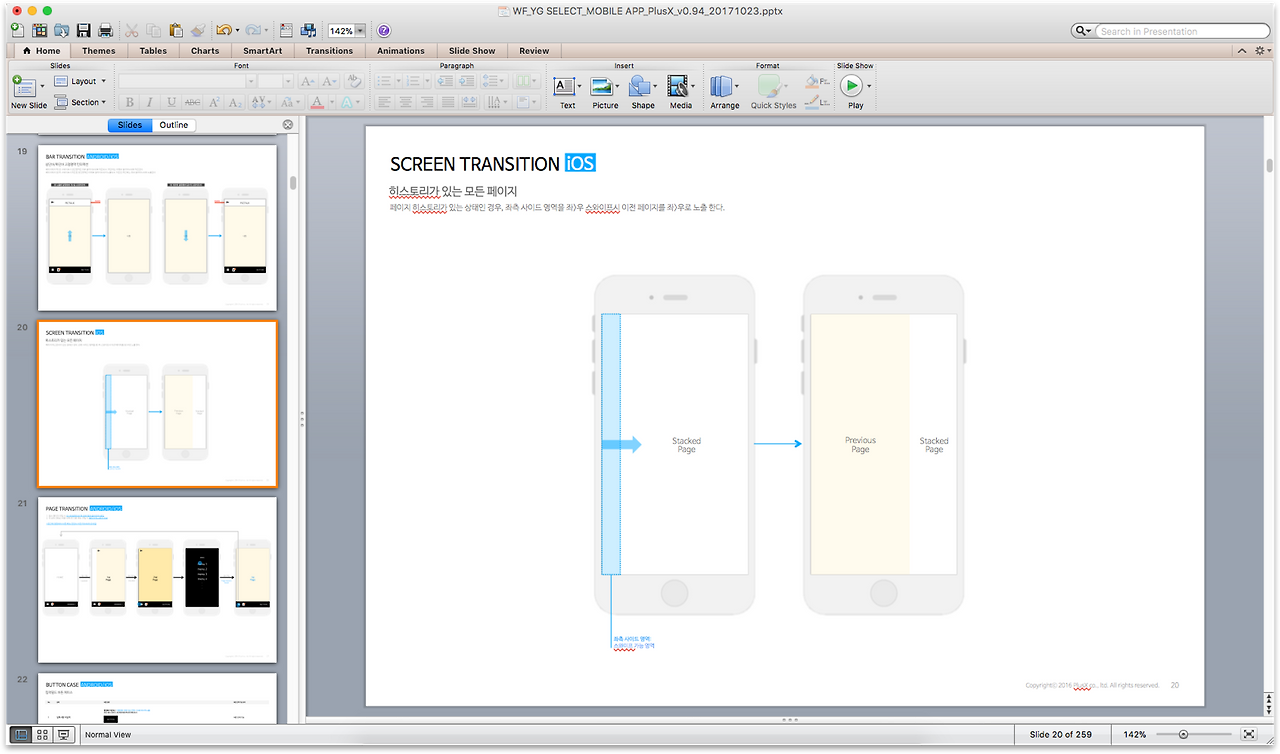1280x754 pixels.
Task: Open the PowerPoint Help icon
Action: 384,31
